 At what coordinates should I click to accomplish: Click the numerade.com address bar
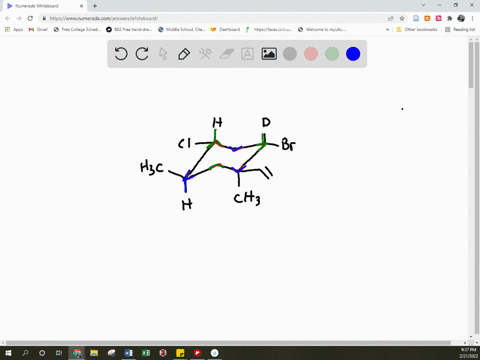coord(213,18)
